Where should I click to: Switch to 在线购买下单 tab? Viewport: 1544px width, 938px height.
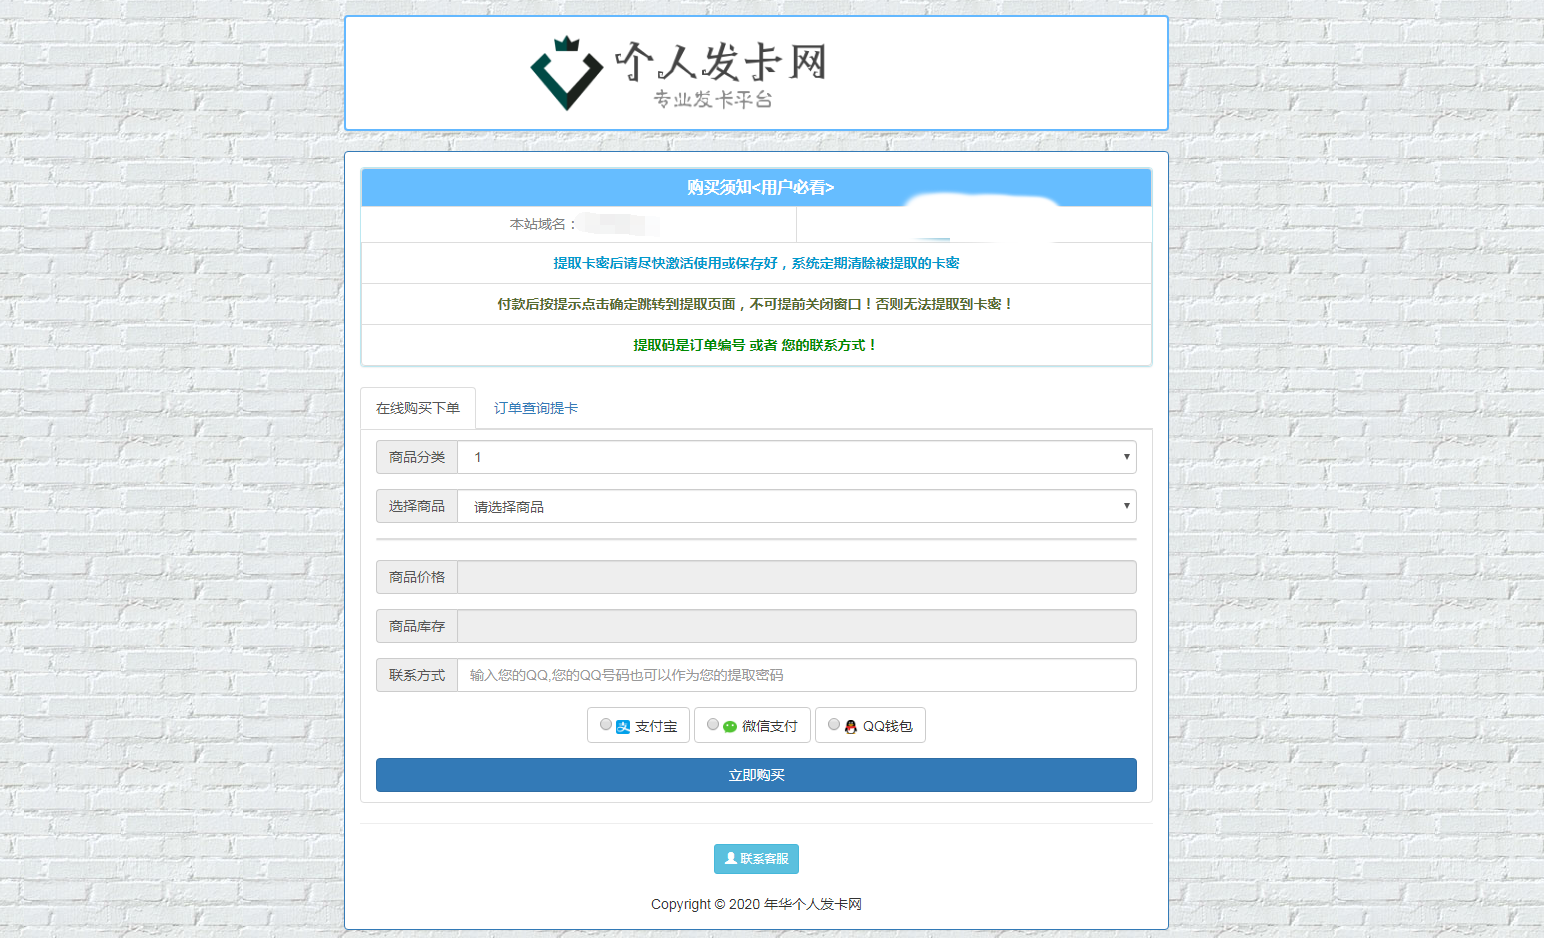pyautogui.click(x=418, y=408)
